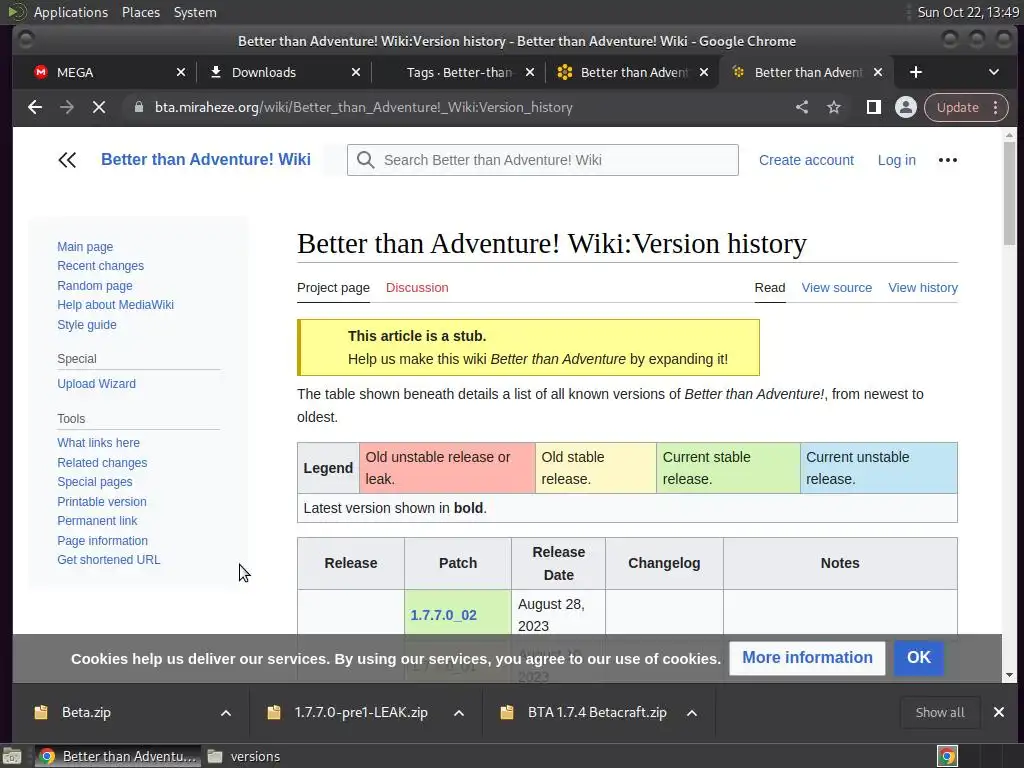Open Main page sidebar link

[85, 247]
